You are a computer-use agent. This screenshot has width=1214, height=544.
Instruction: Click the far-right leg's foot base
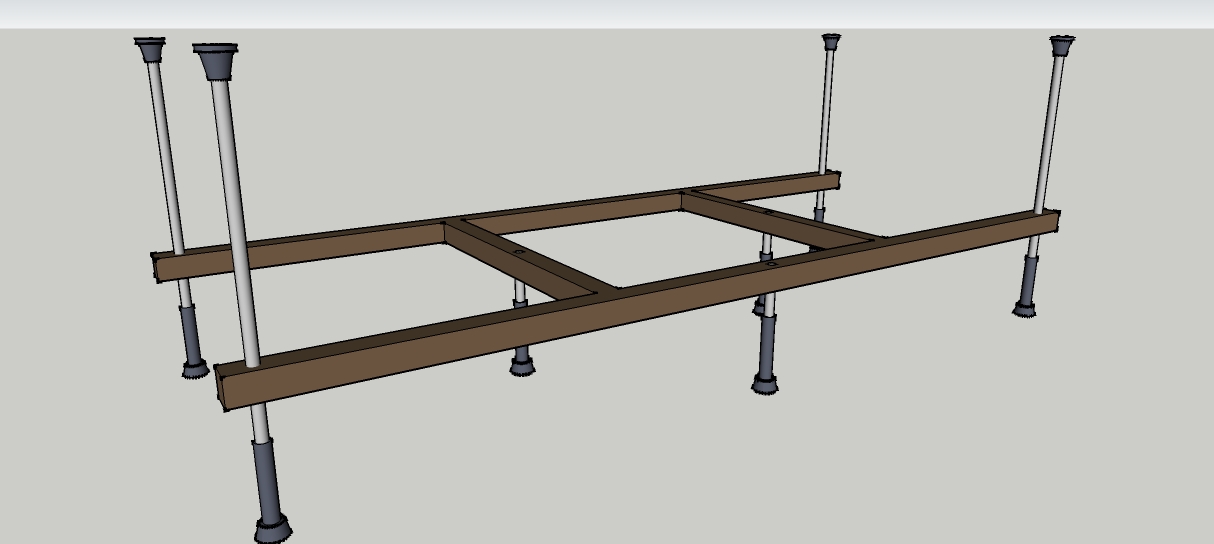1023,309
